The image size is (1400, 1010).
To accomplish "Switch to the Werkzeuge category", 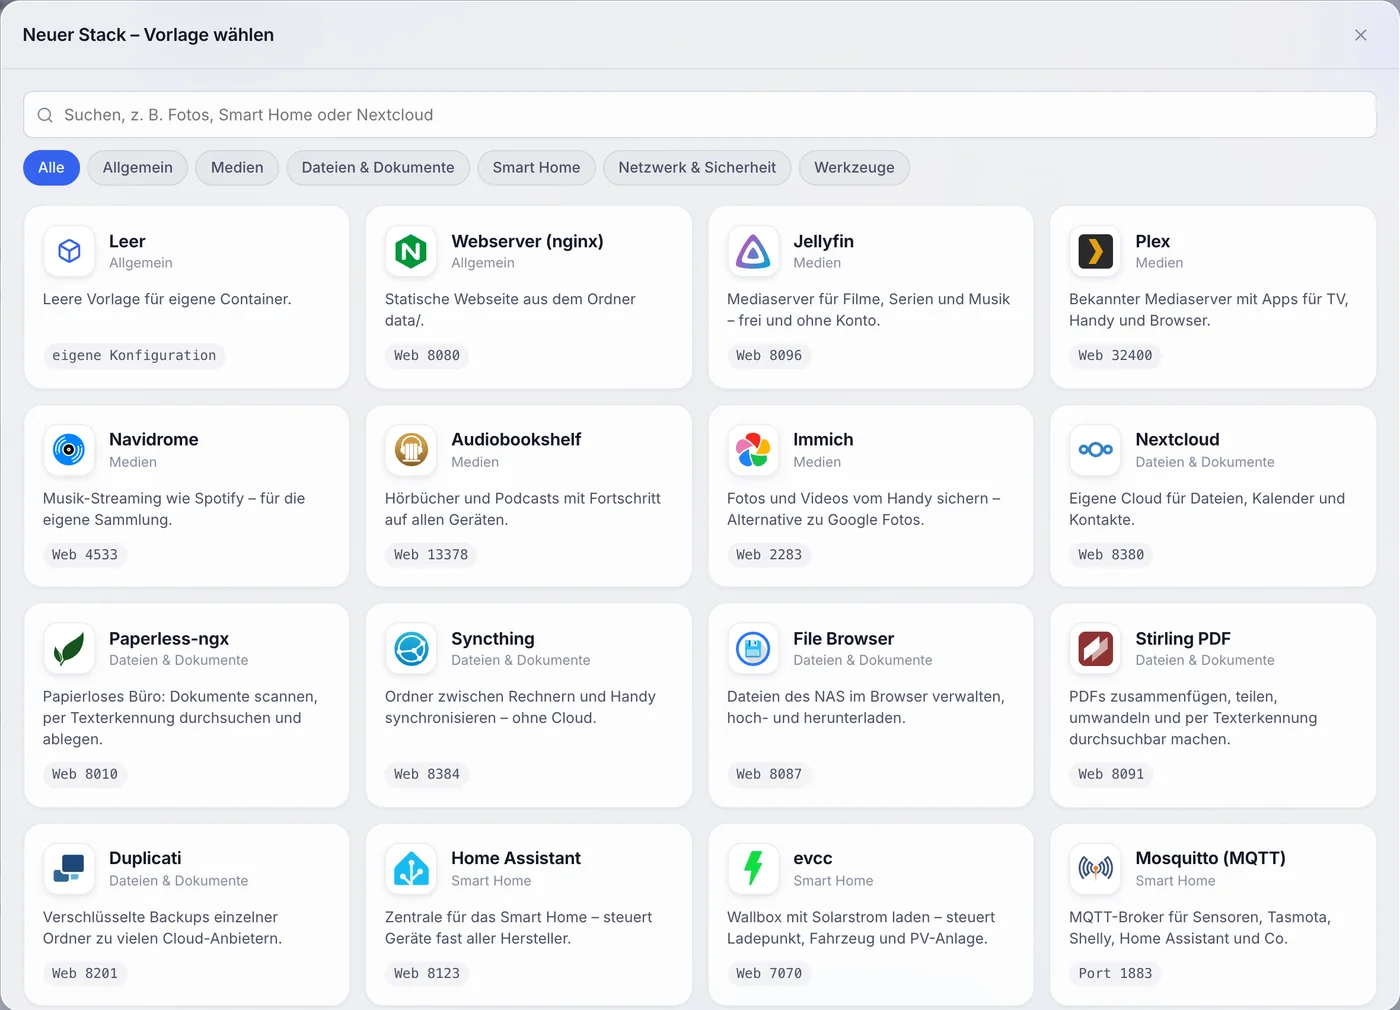I will click(x=854, y=168).
